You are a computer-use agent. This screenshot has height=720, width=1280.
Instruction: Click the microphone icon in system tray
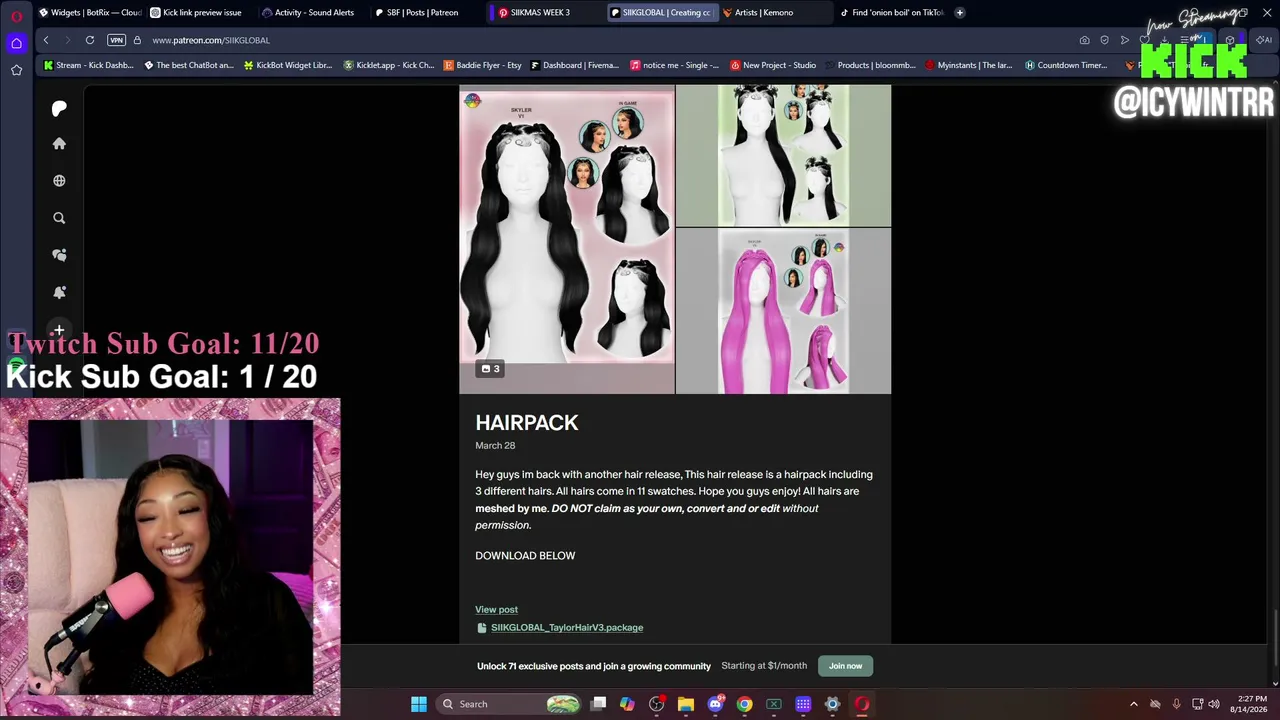pyautogui.click(x=1176, y=704)
